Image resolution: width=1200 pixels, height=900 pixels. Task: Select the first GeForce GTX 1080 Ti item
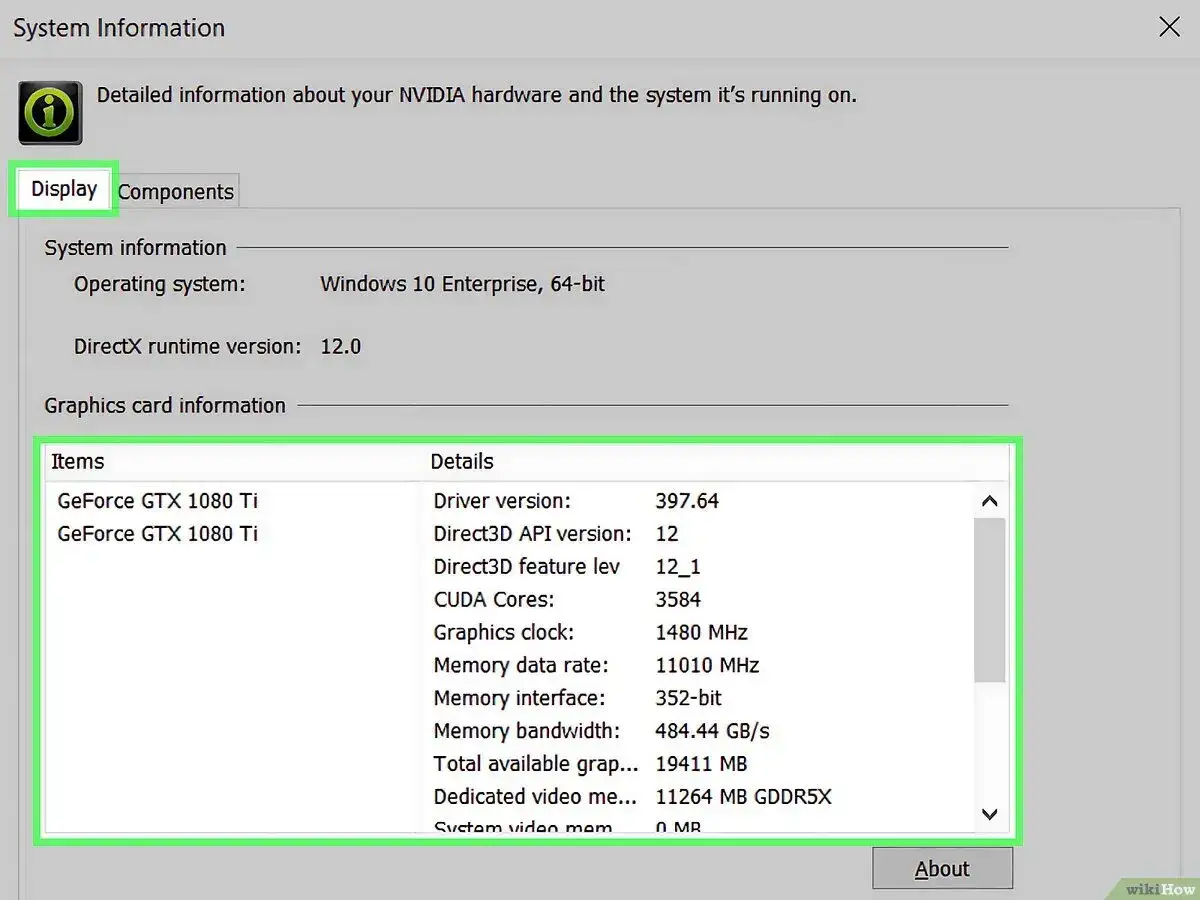[x=158, y=500]
